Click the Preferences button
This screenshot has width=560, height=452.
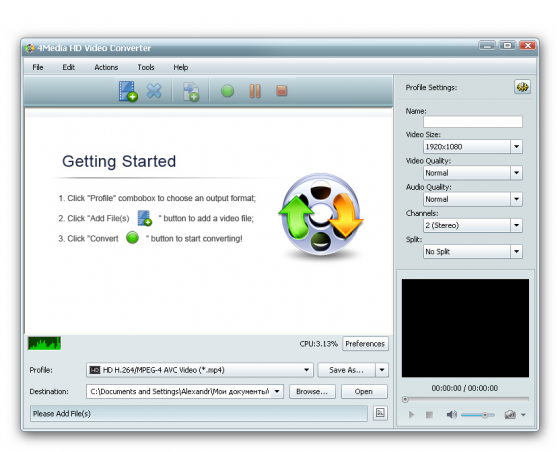click(x=365, y=344)
